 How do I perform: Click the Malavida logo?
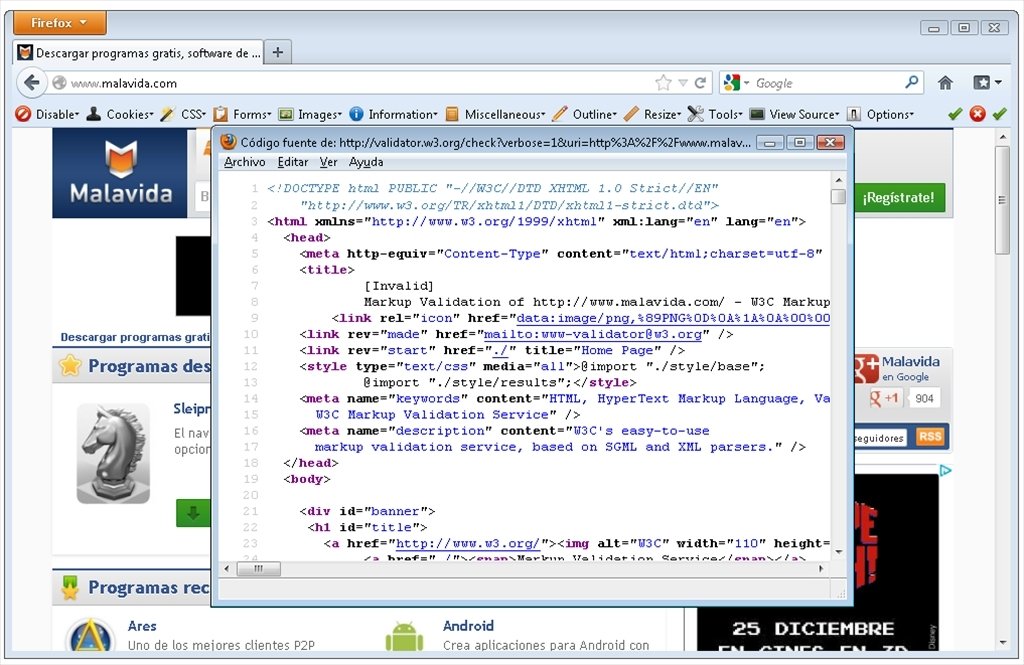pos(121,173)
